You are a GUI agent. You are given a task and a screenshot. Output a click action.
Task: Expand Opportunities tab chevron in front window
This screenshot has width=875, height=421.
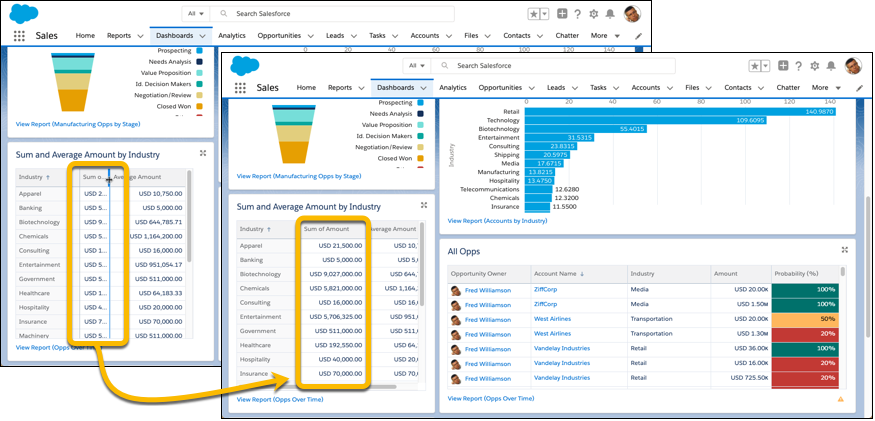(x=531, y=88)
